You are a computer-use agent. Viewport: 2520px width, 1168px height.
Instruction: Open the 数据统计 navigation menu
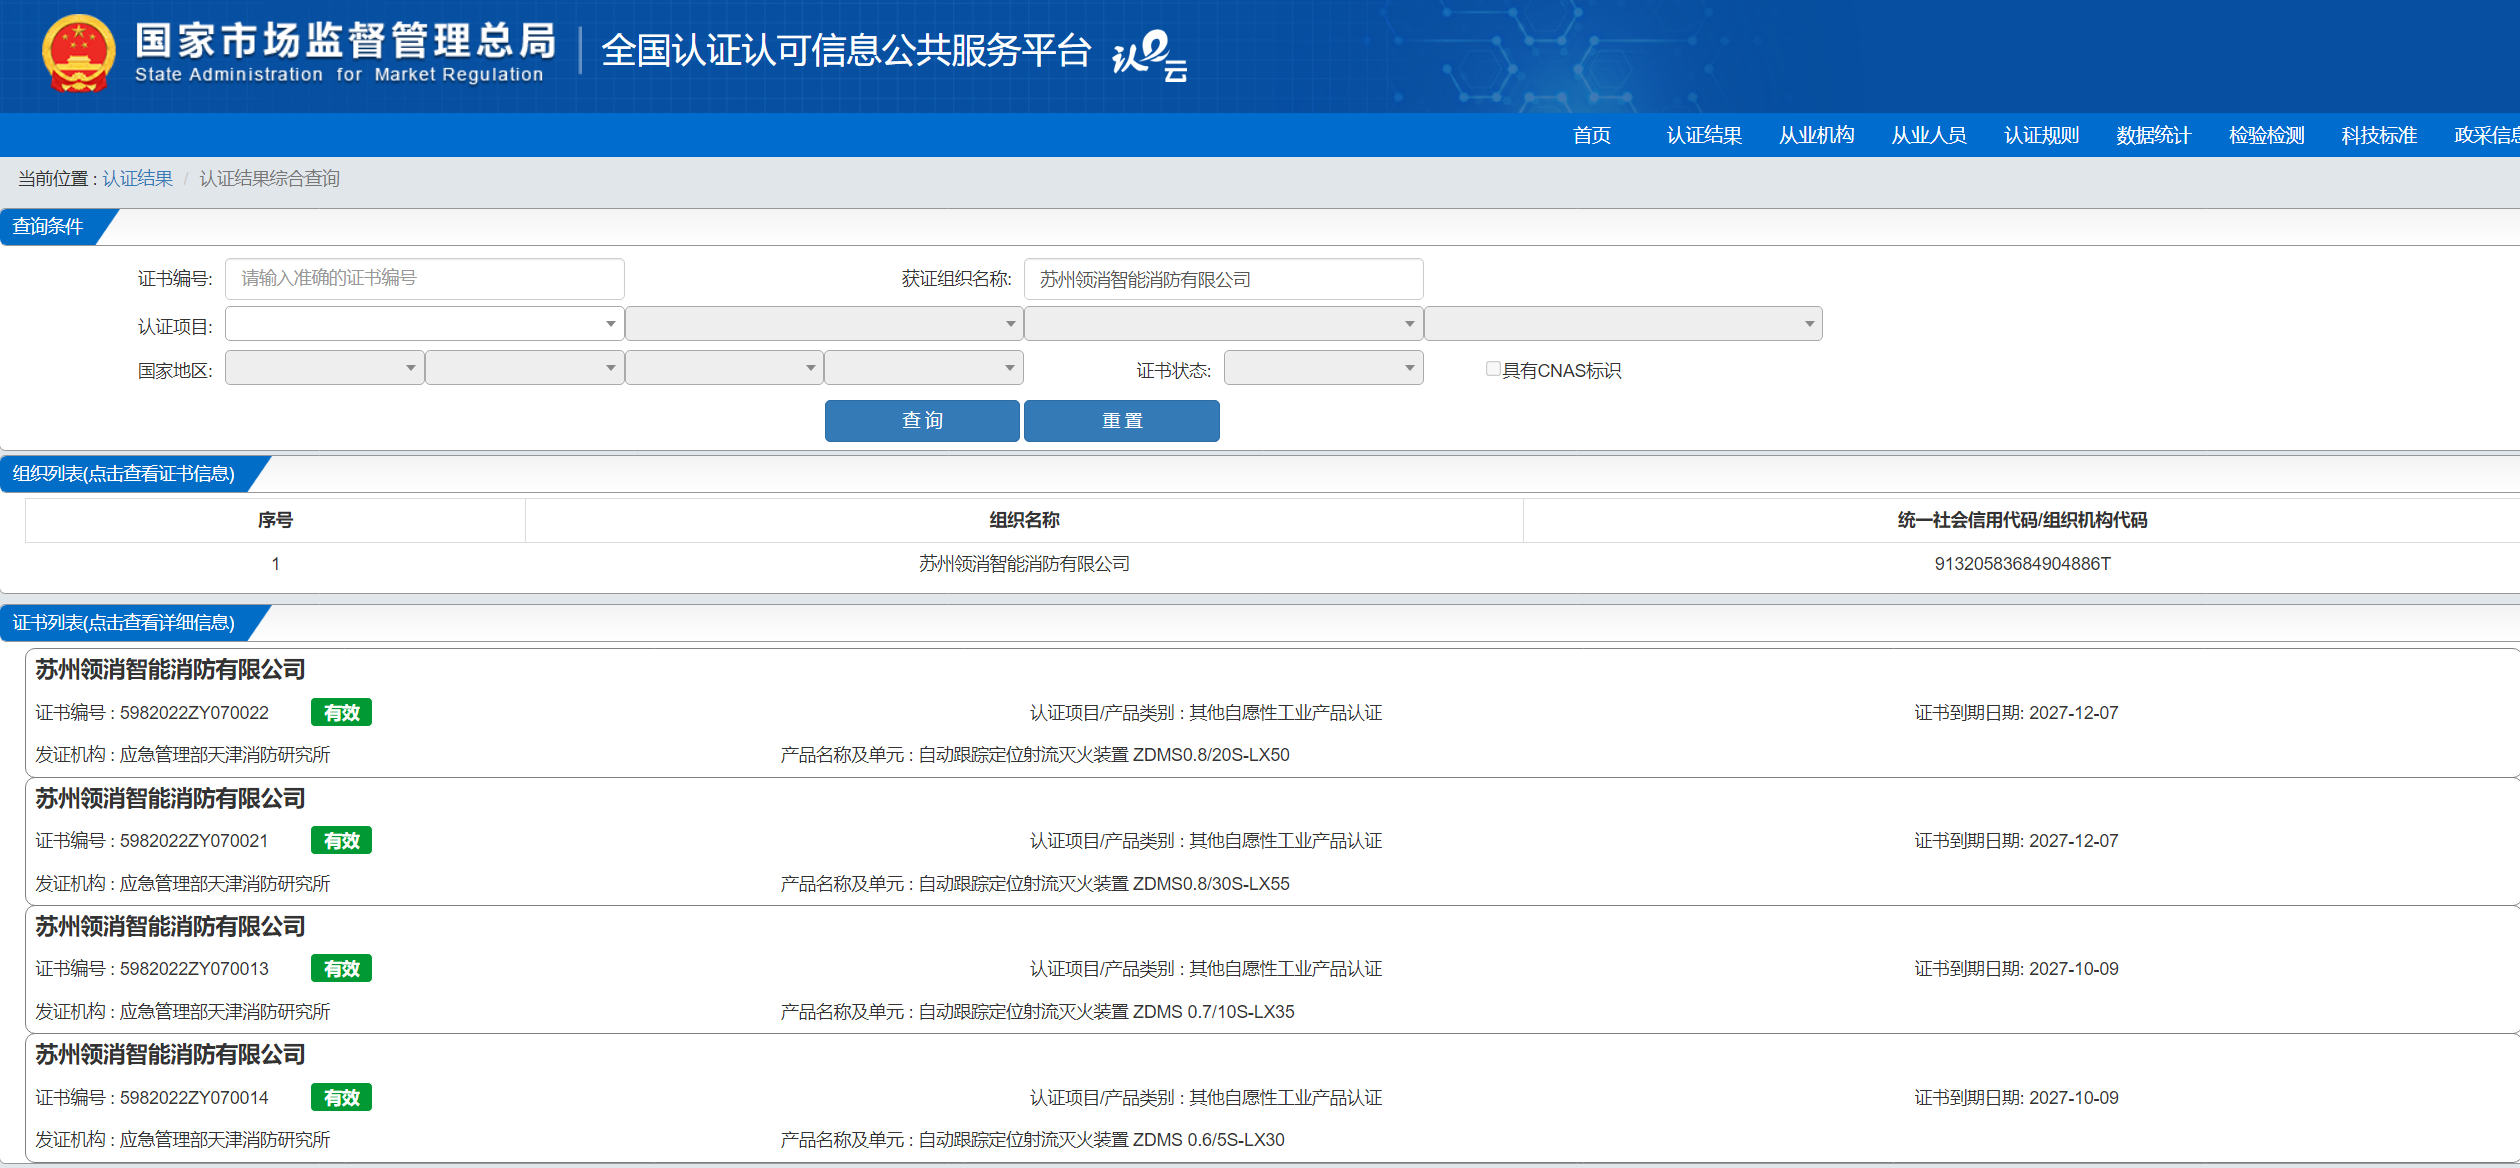tap(2153, 135)
